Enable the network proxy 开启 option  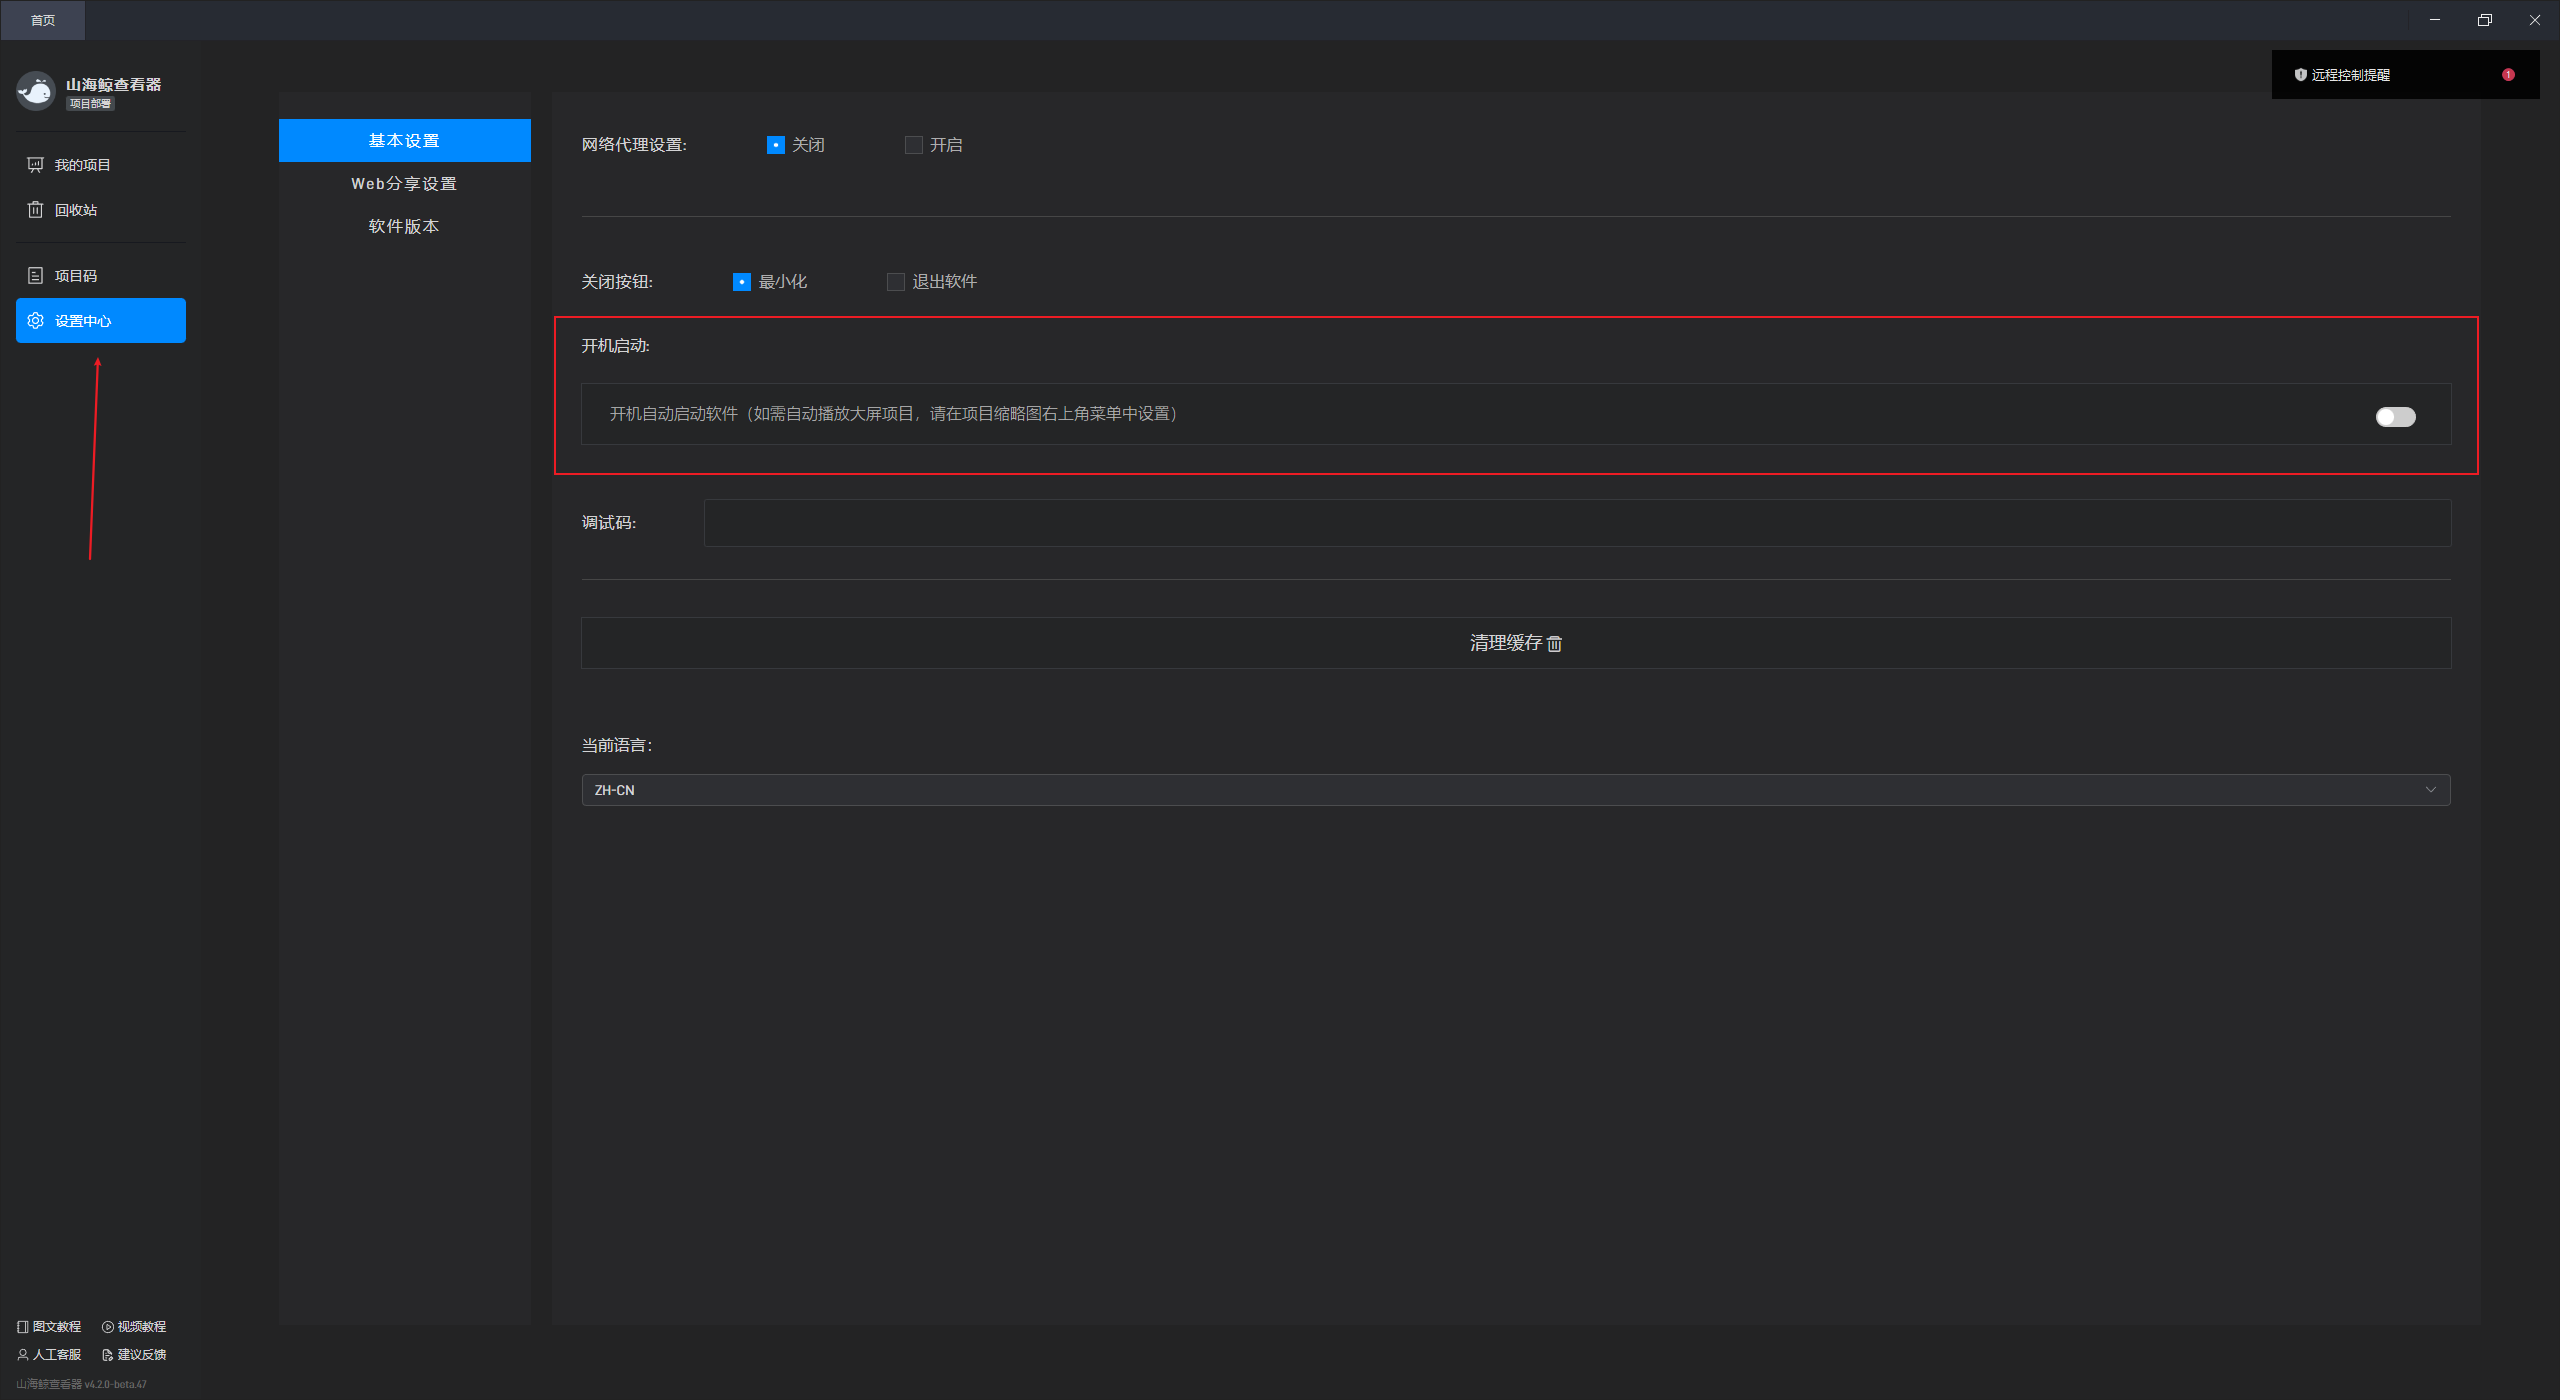[913, 145]
